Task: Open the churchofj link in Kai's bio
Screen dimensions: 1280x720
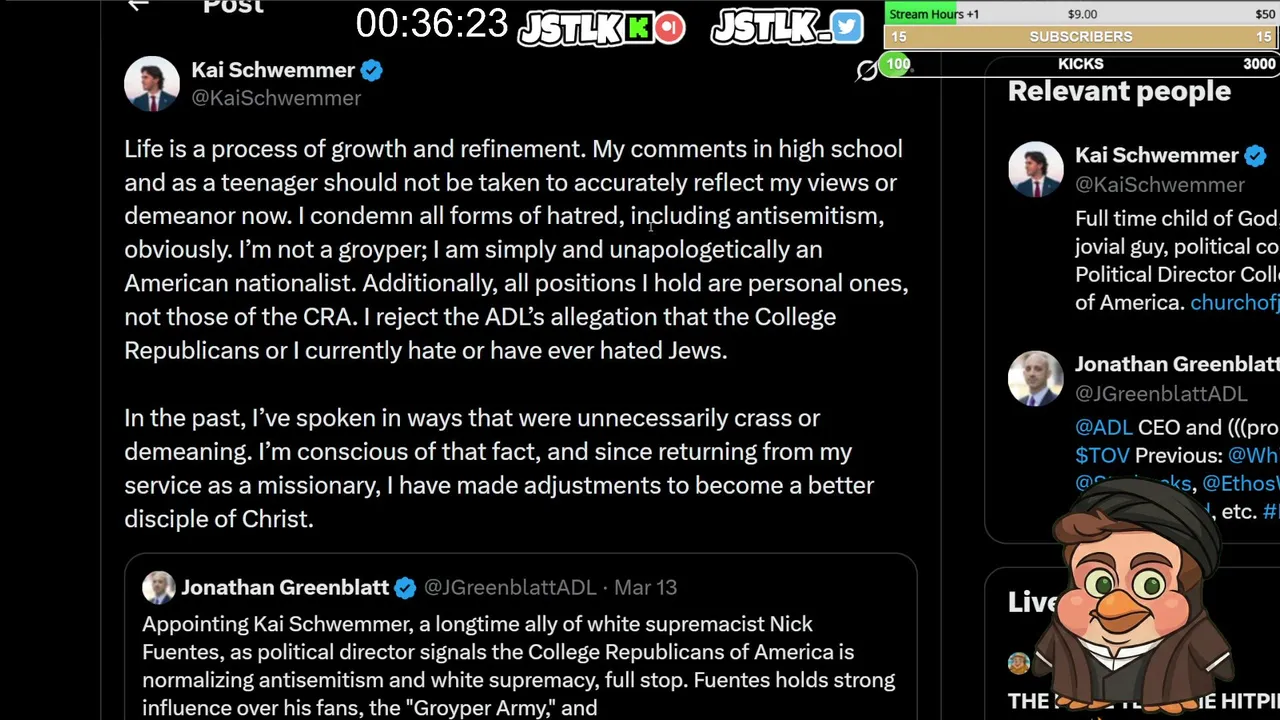Action: click(x=1234, y=302)
